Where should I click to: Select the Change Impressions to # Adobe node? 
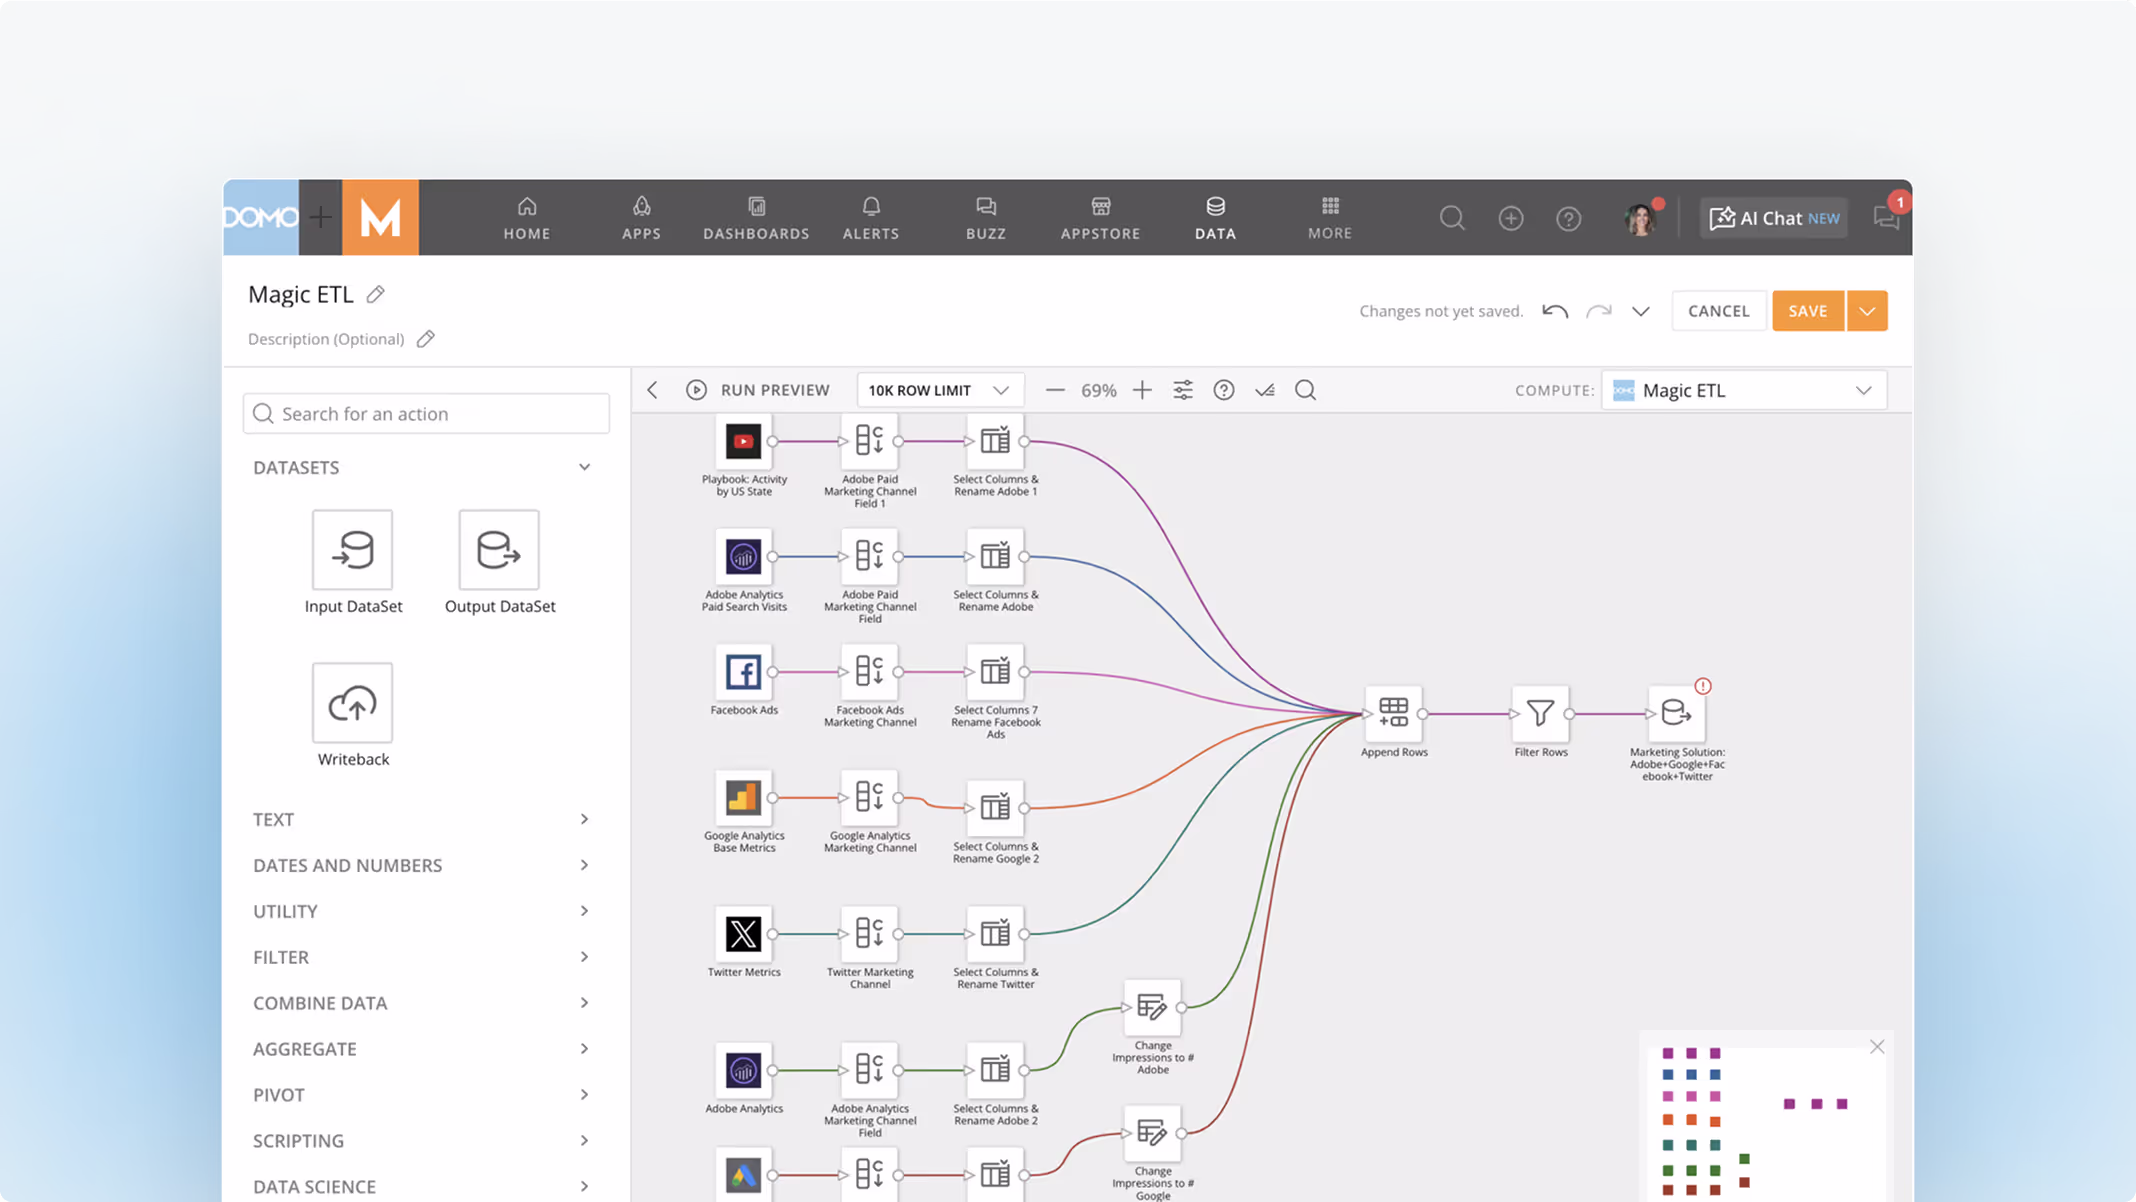tap(1152, 1007)
